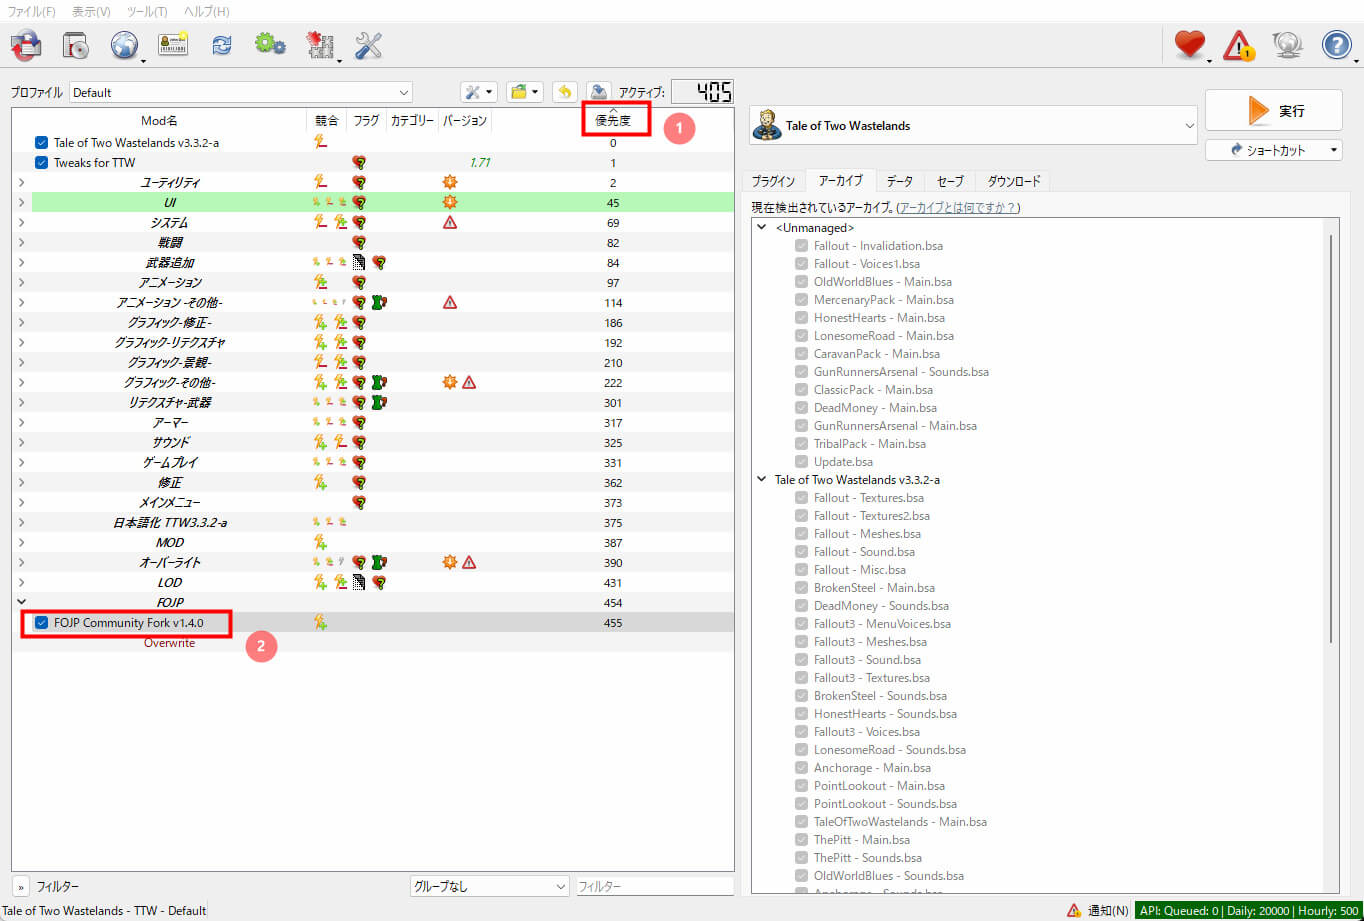The width and height of the screenshot is (1364, 921).
Task: Open the ファイル(F) menu
Action: coord(32,11)
